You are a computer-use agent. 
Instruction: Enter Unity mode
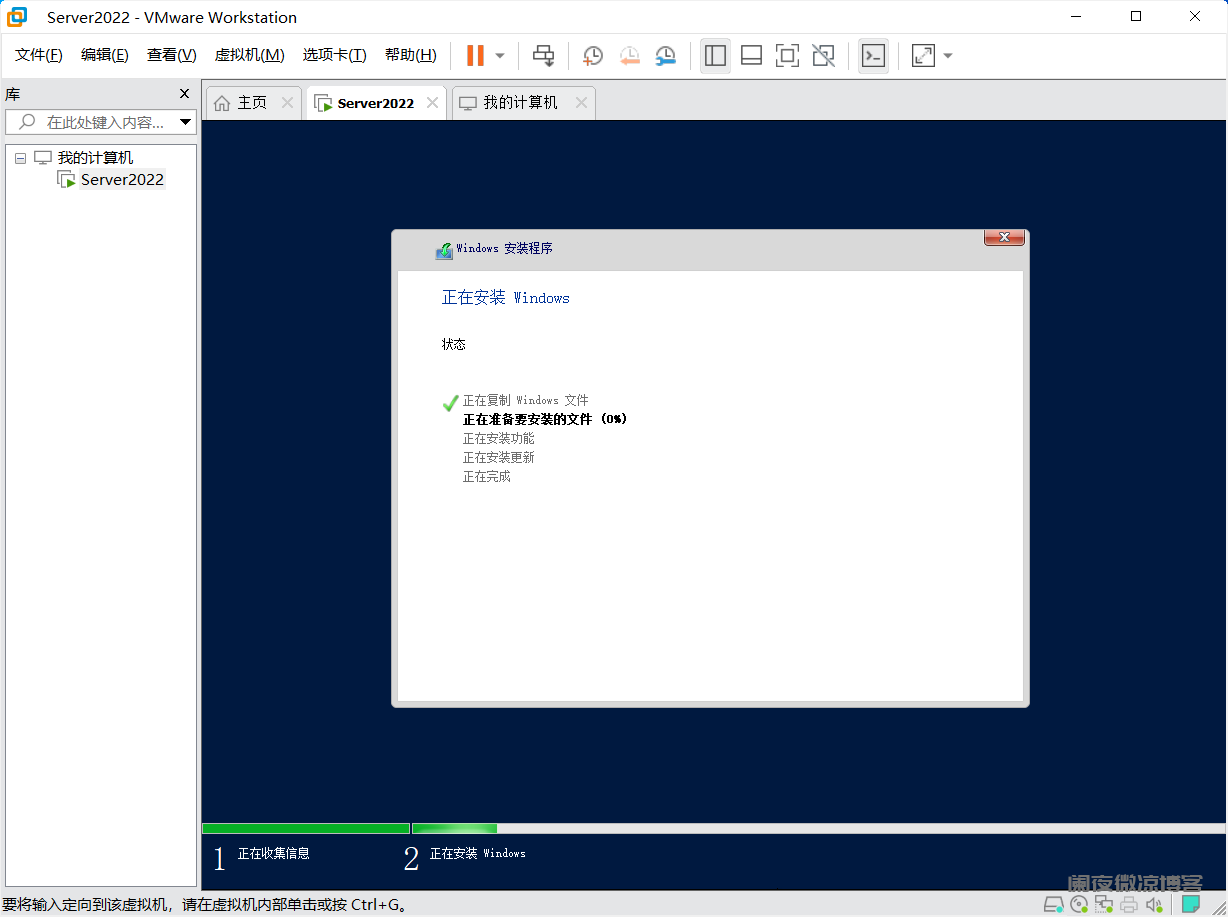click(823, 56)
